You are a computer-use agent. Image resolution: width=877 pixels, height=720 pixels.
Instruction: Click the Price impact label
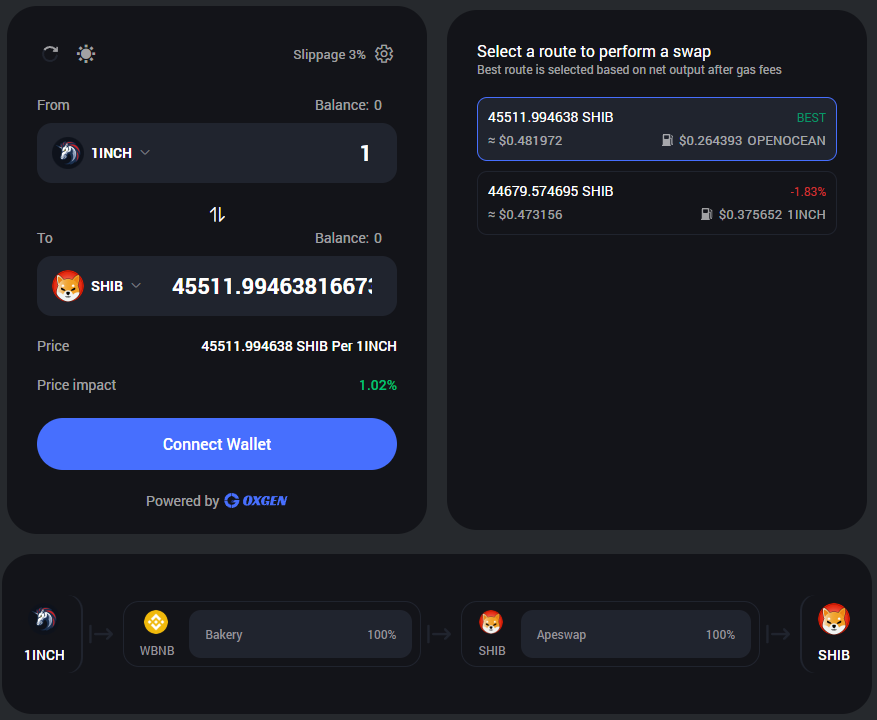click(x=77, y=385)
